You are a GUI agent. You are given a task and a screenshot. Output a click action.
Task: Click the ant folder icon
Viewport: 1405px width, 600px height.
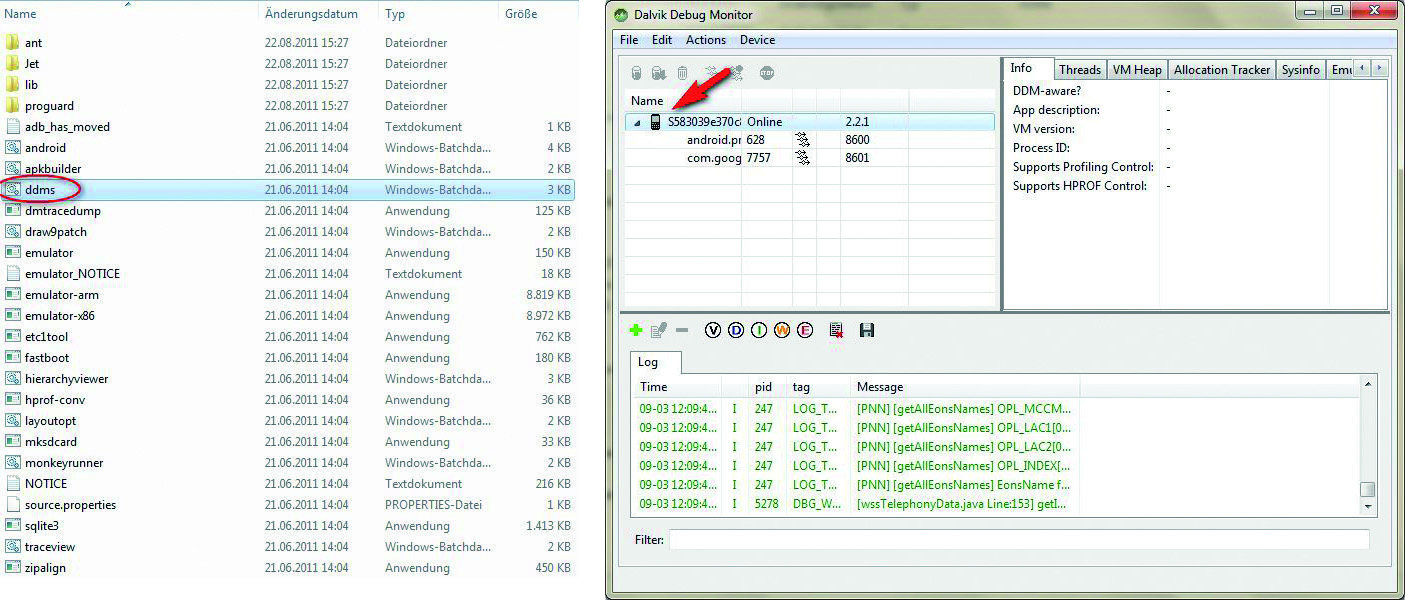pos(12,43)
